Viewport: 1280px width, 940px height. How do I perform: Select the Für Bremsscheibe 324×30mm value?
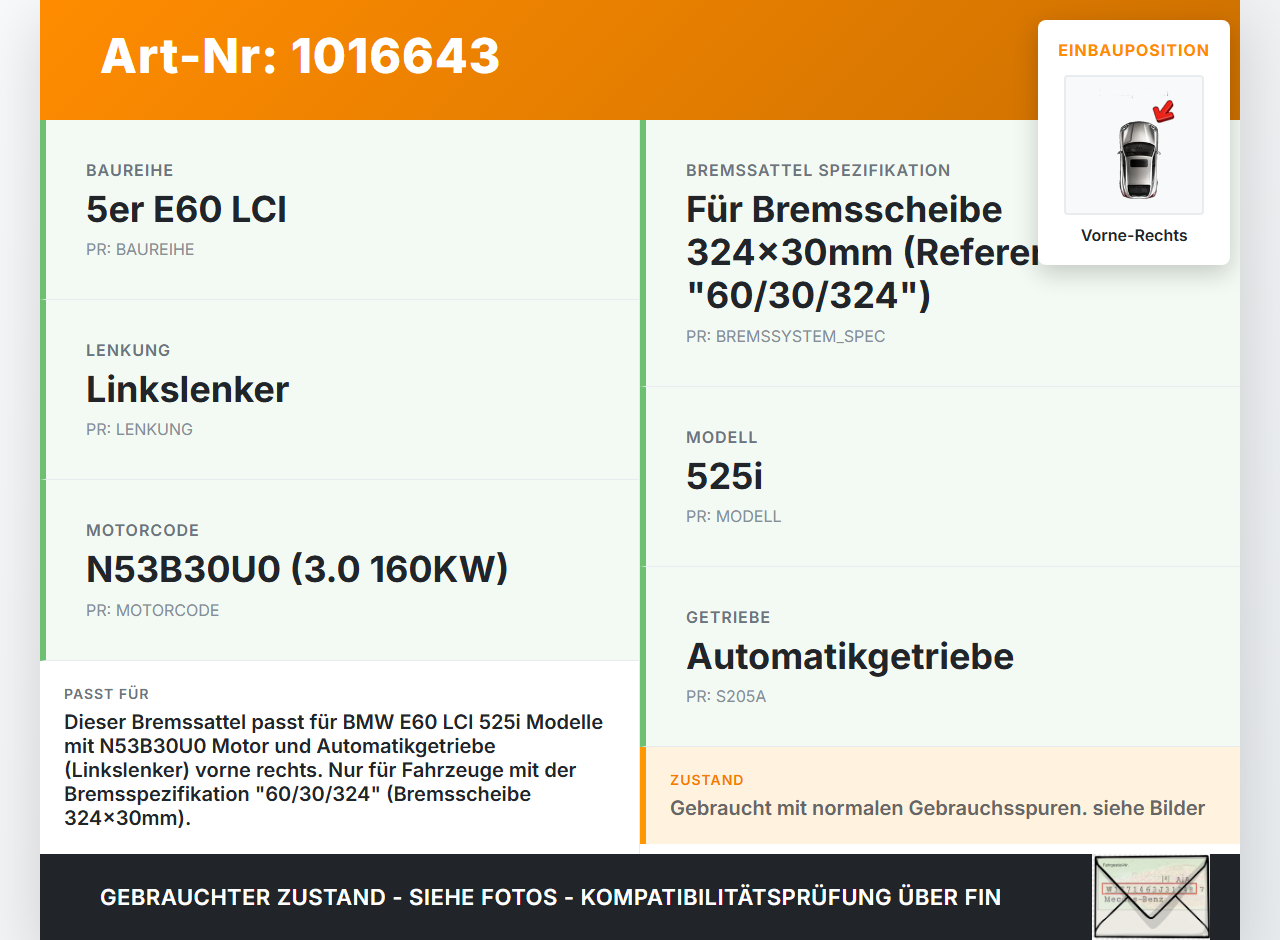pyautogui.click(x=862, y=253)
